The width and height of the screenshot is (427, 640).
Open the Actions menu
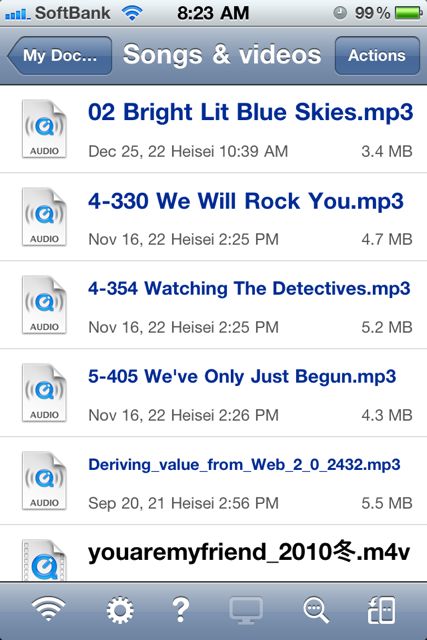point(377,56)
